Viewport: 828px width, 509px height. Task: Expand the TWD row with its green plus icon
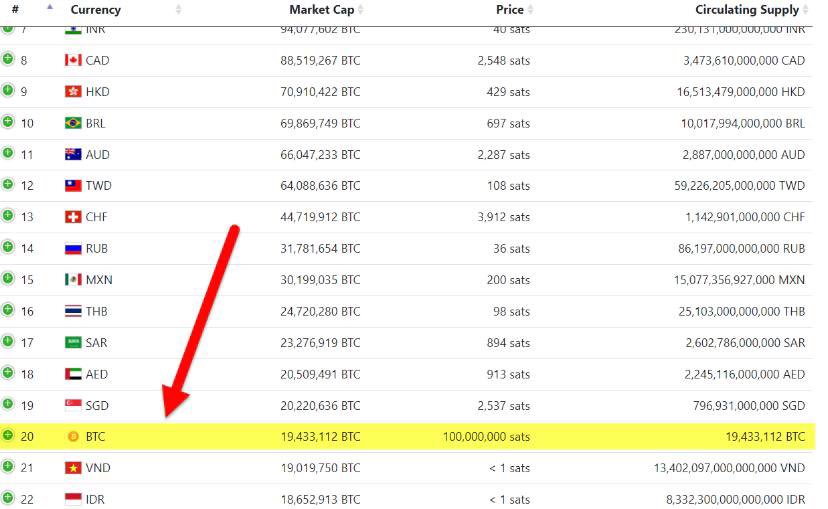point(7,184)
